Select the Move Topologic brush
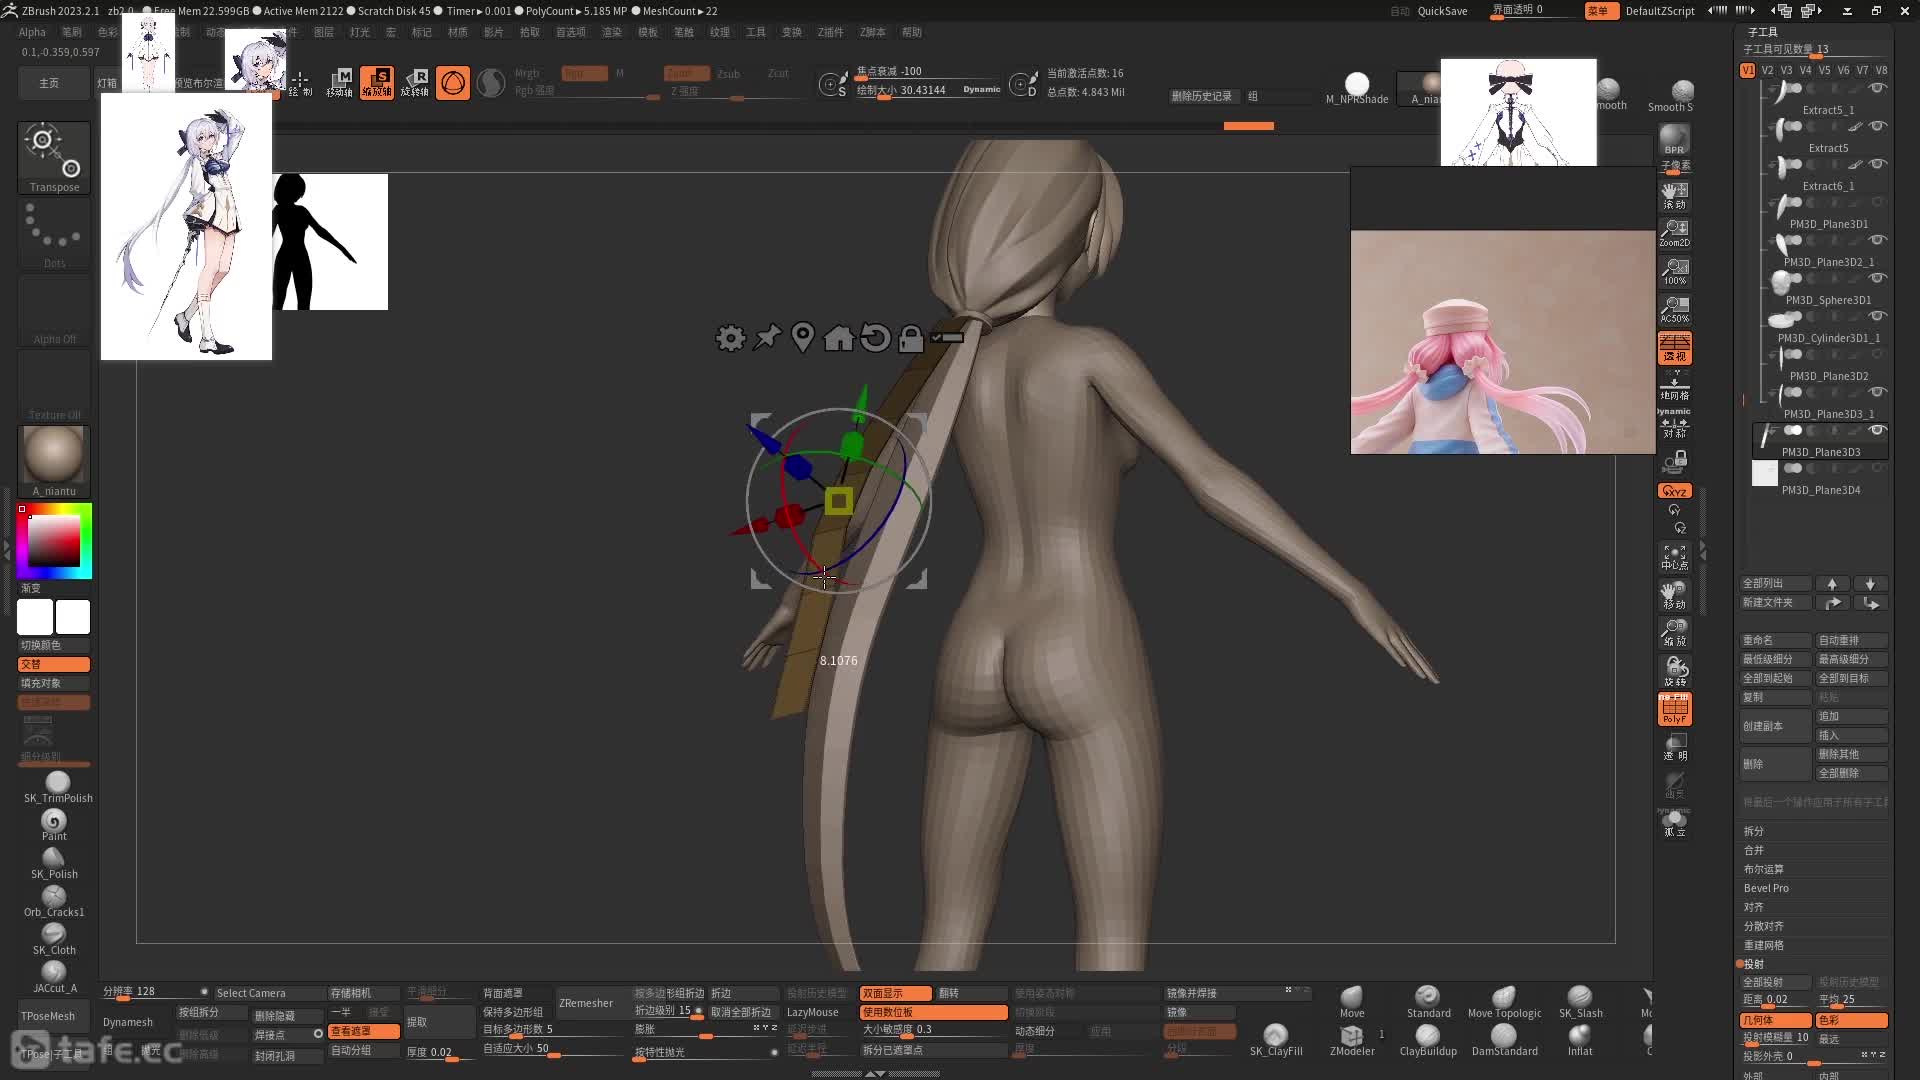1920x1080 pixels. [x=1504, y=1002]
